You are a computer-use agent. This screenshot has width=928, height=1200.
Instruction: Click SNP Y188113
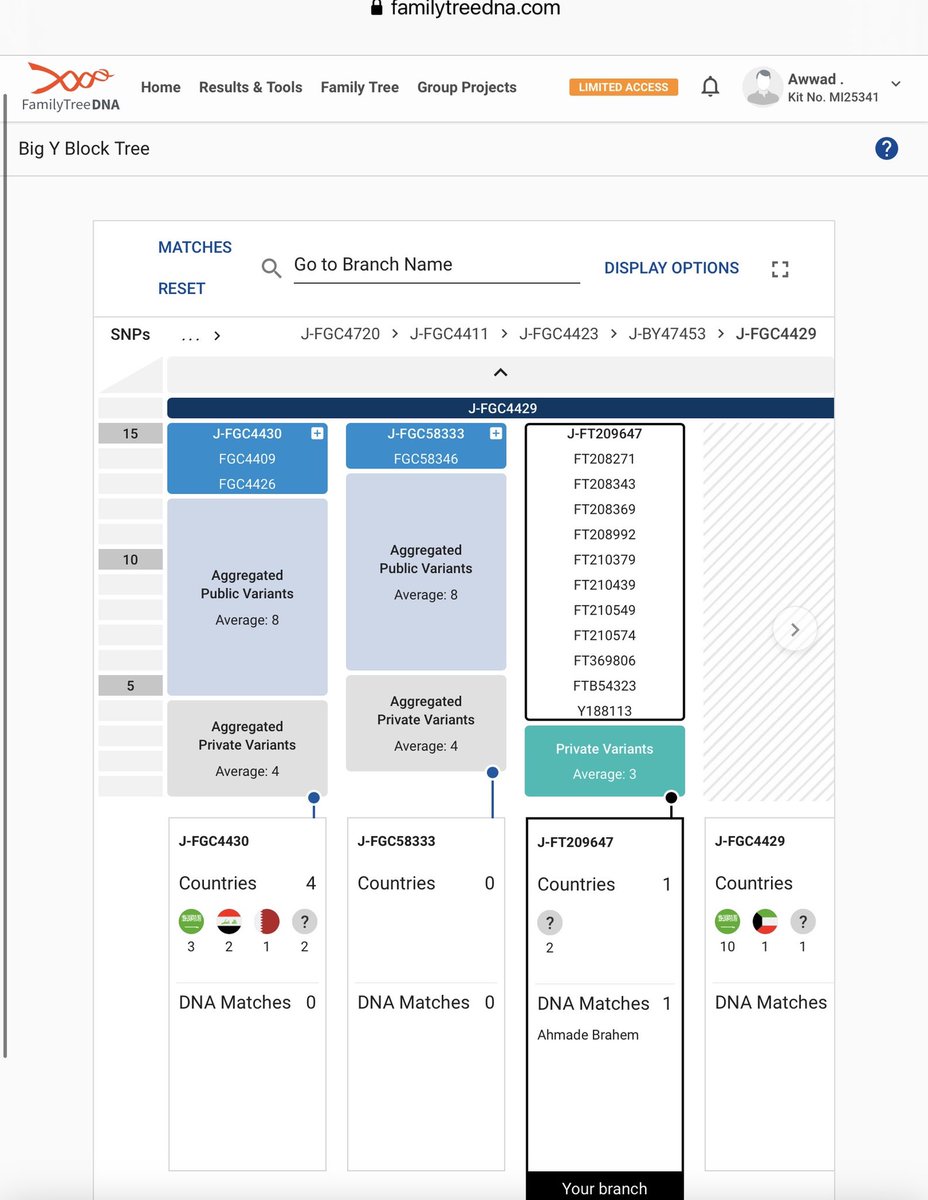click(605, 711)
